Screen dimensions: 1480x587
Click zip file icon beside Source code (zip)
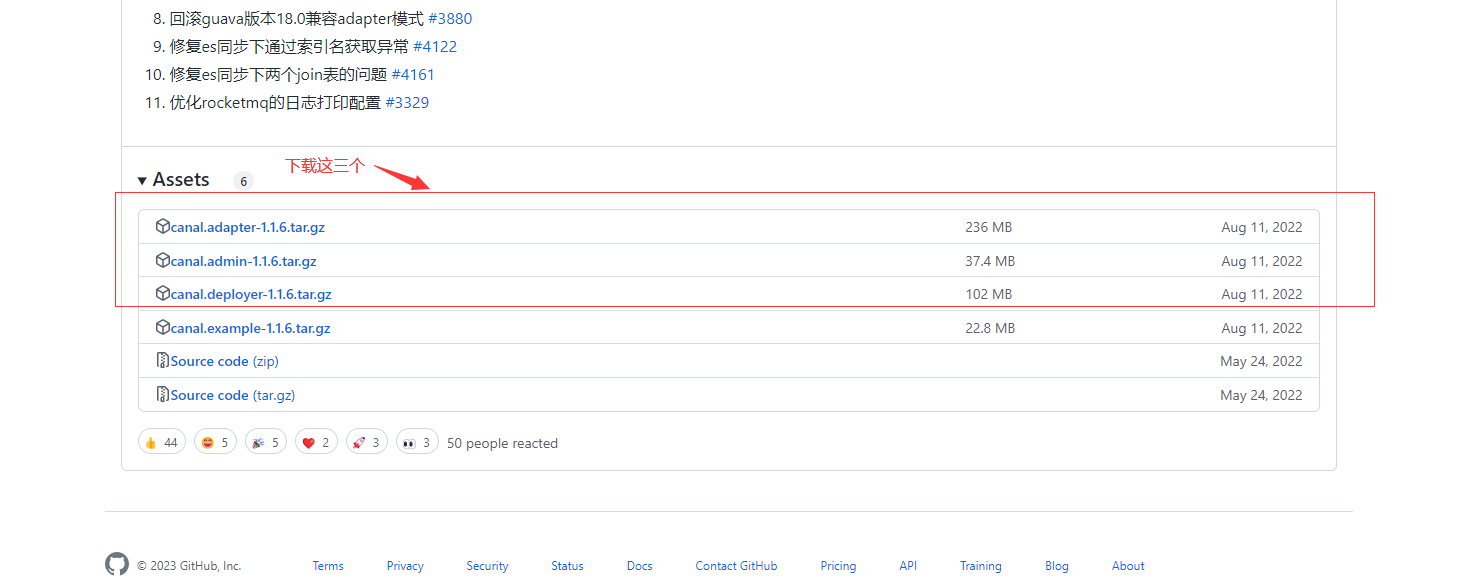click(163, 360)
